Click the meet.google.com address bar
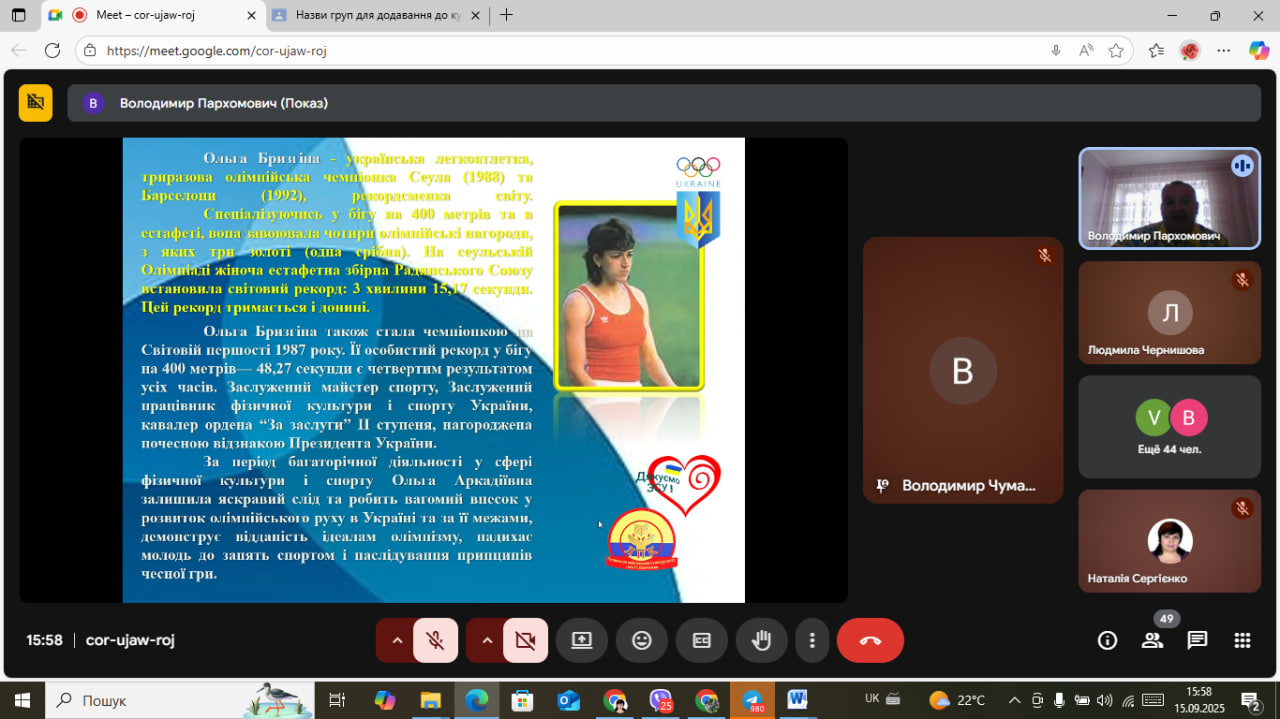Screen dimensions: 1280x719 tap(500, 51)
